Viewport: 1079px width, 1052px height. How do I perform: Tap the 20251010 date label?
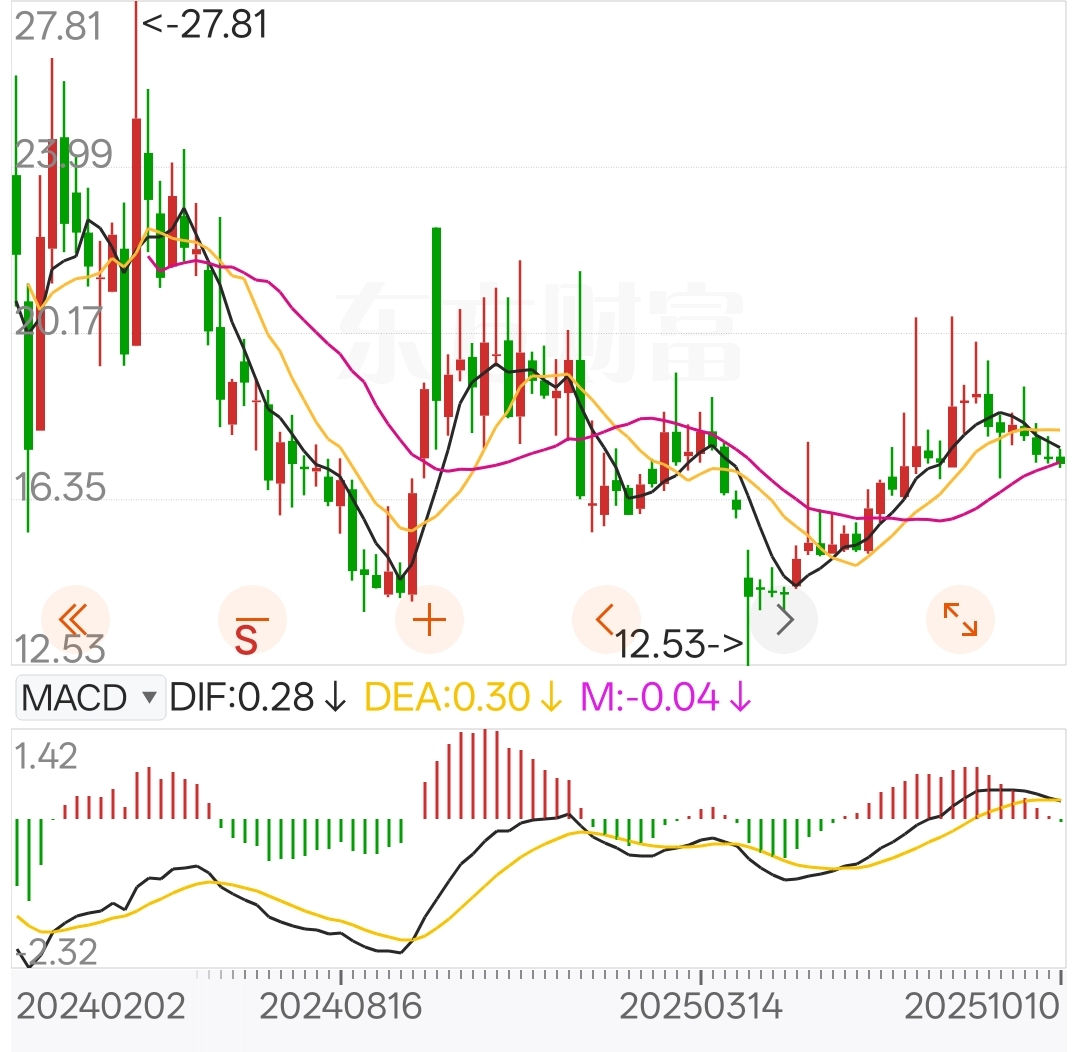(982, 1007)
